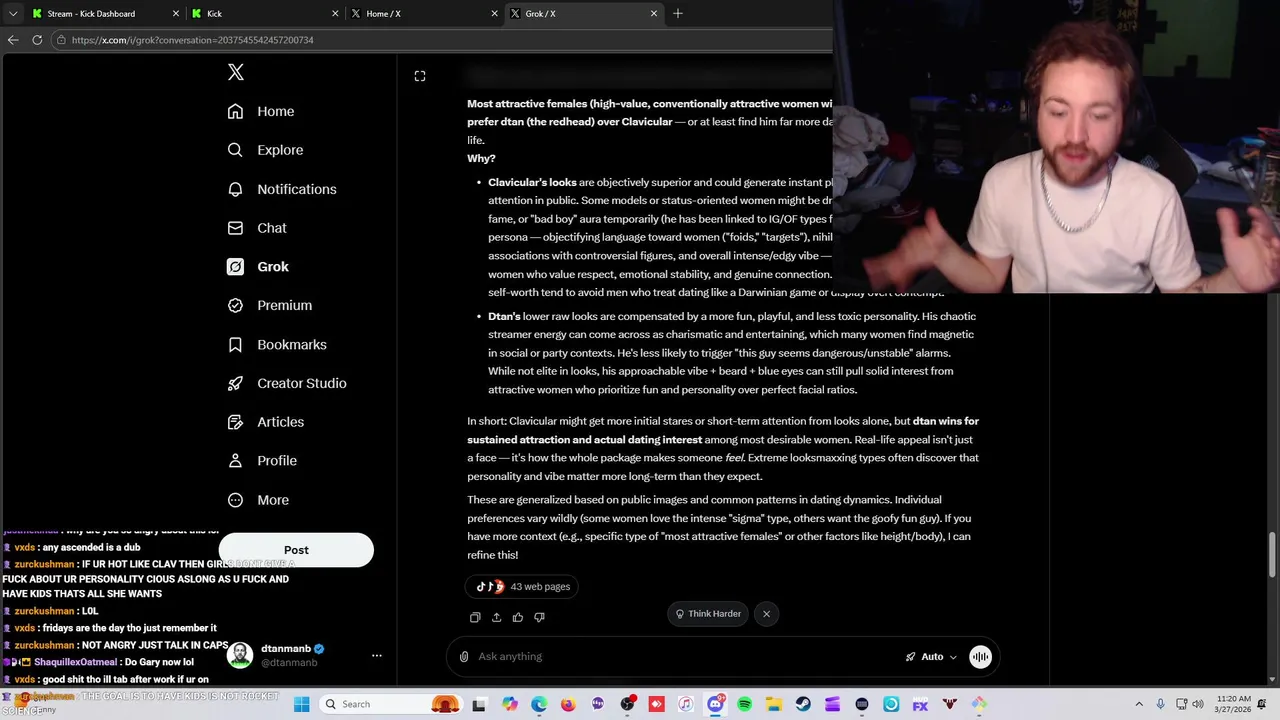Image resolution: width=1280 pixels, height=720 pixels.
Task: Open volume control in tray
Action: [1198, 704]
